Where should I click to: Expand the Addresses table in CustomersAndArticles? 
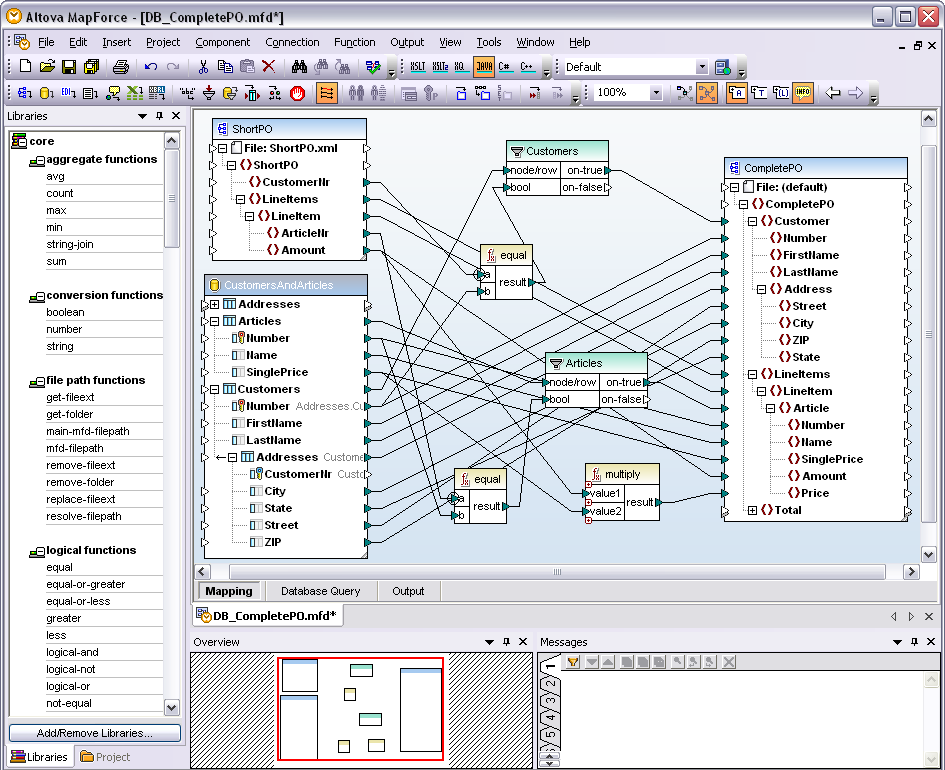coord(214,304)
